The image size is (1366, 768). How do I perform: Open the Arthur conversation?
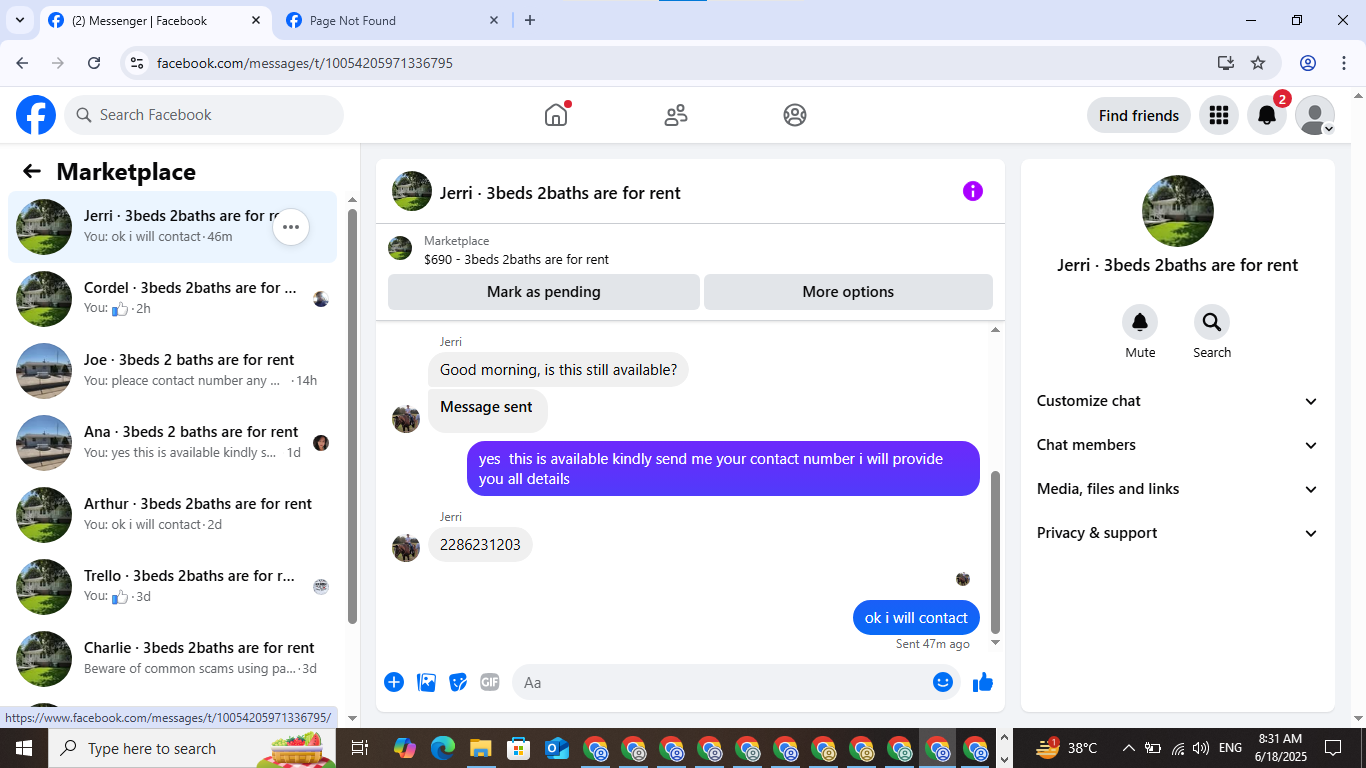(x=172, y=515)
